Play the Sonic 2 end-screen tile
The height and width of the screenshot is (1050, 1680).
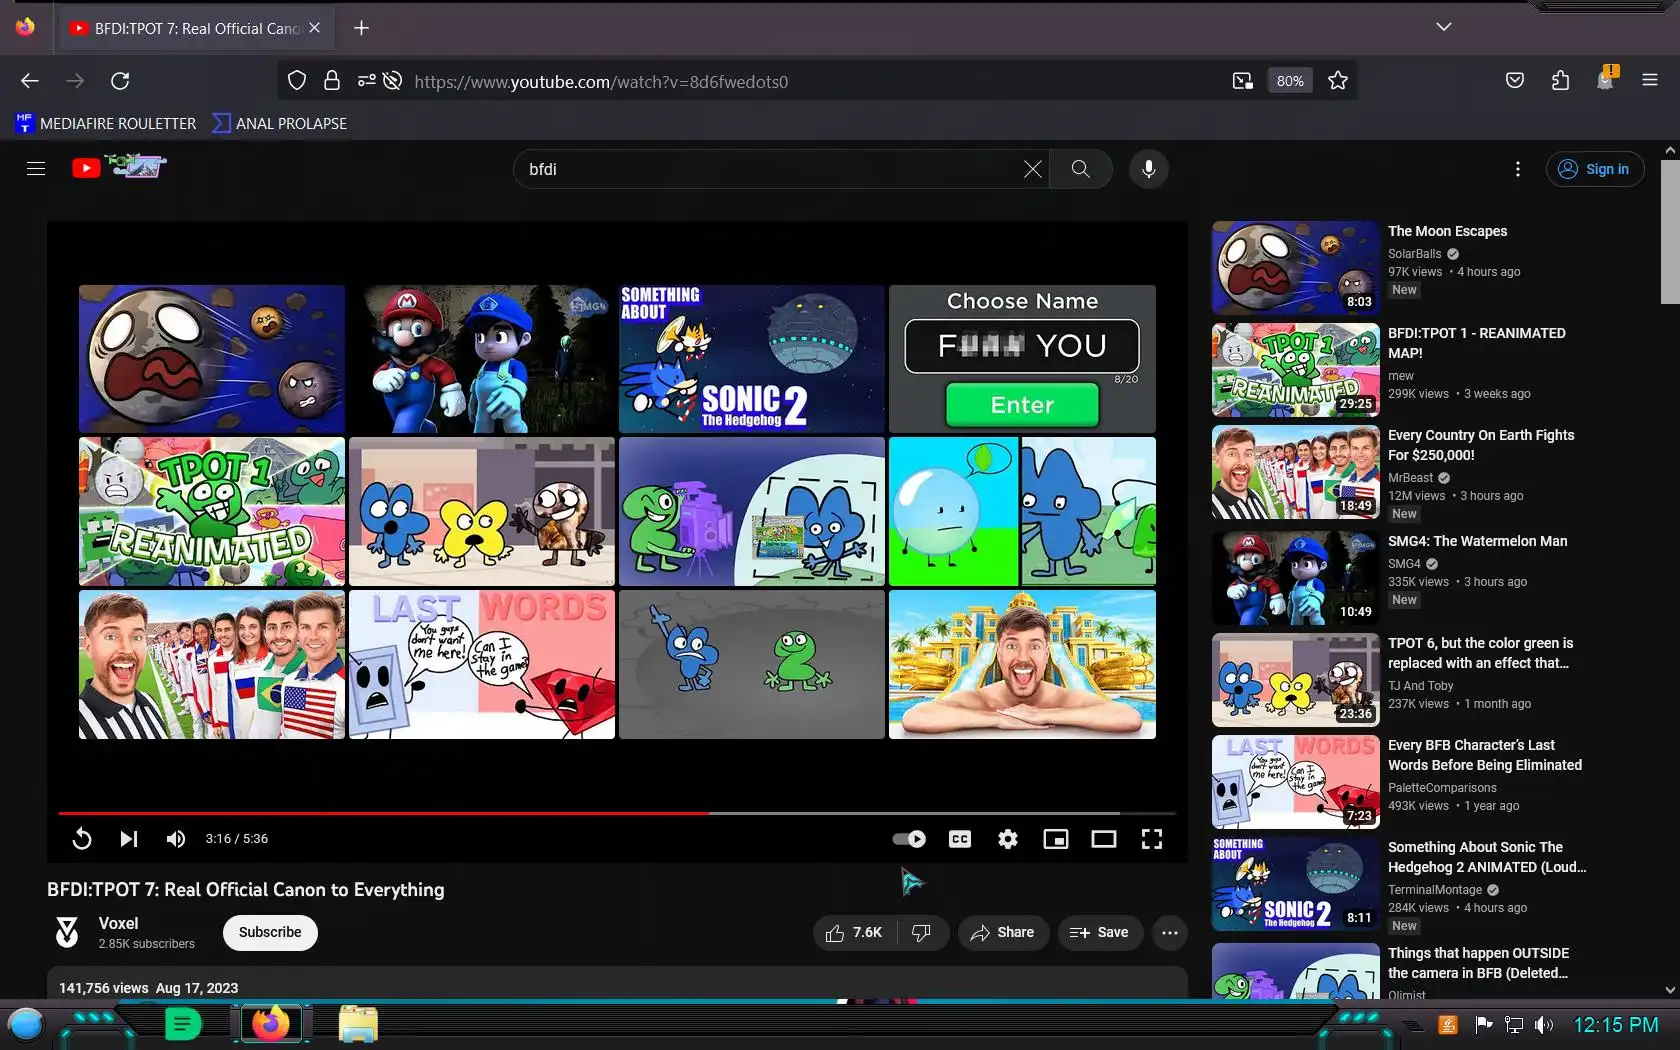point(752,359)
